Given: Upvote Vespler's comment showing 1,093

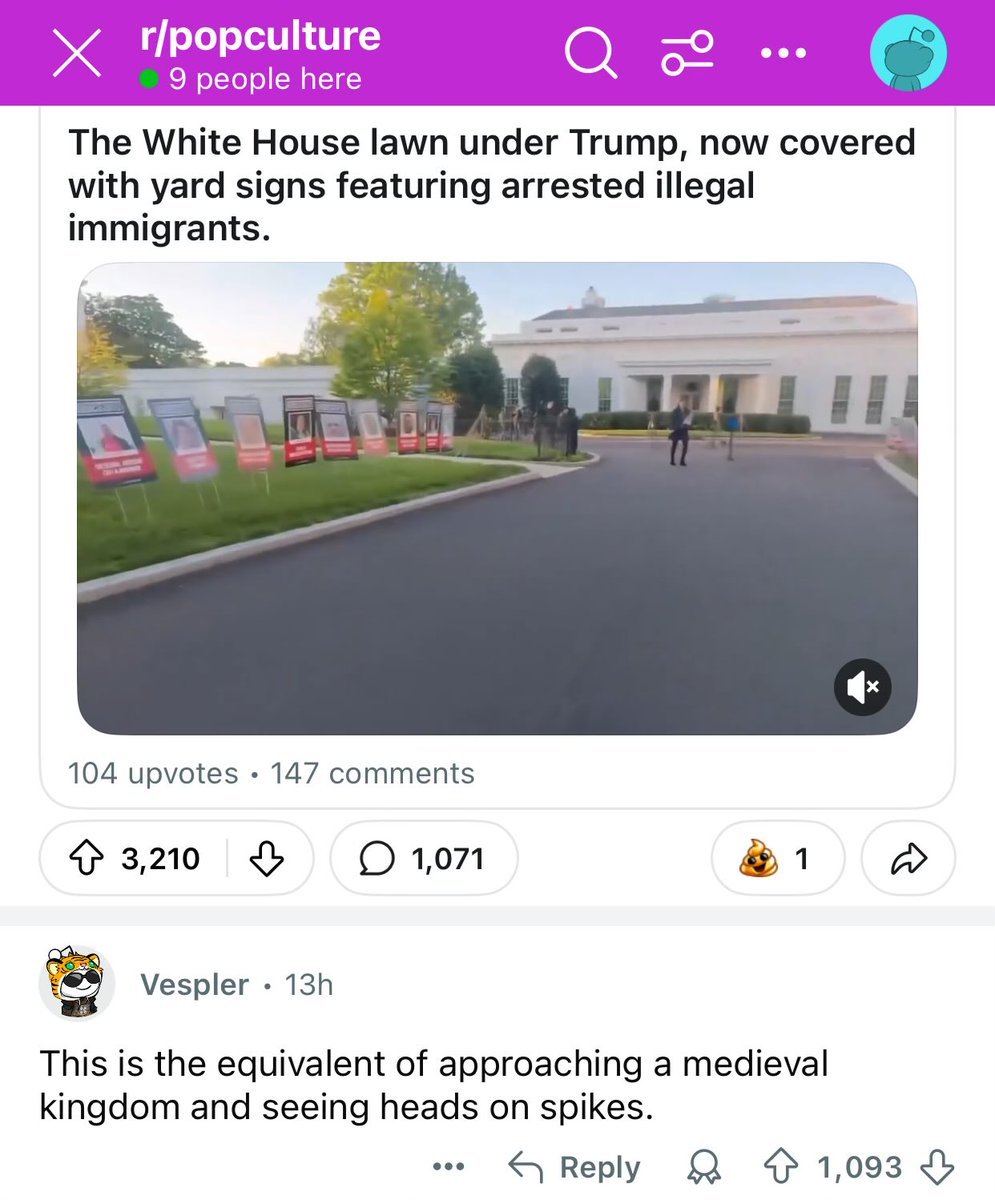Looking at the screenshot, I should point(780,1166).
